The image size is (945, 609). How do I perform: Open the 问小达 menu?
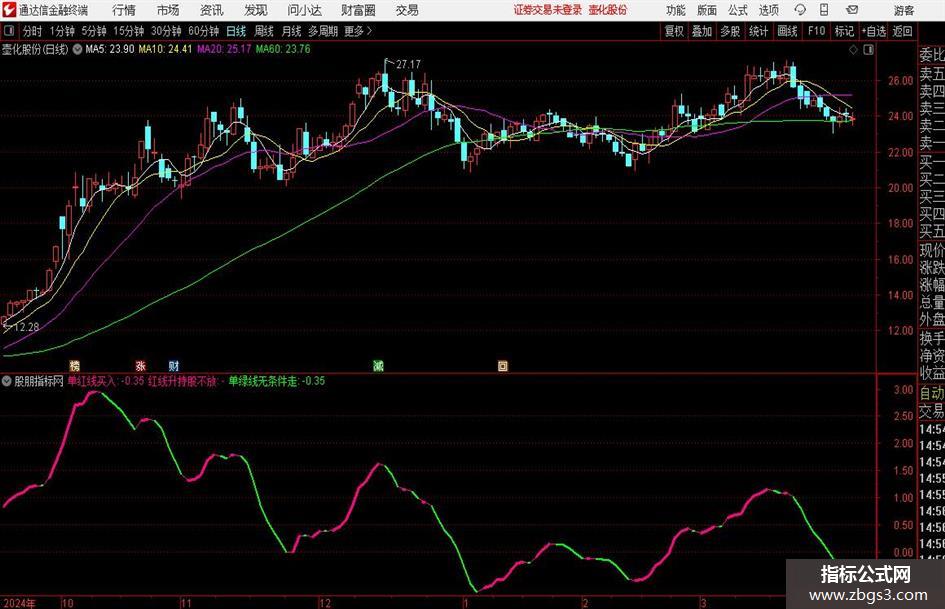coord(304,10)
